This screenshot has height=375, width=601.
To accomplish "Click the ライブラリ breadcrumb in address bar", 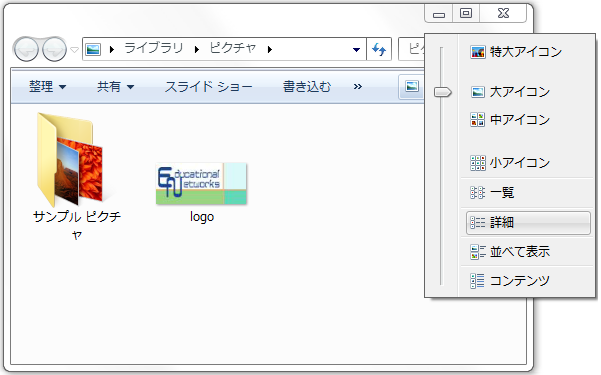I will click(x=154, y=49).
